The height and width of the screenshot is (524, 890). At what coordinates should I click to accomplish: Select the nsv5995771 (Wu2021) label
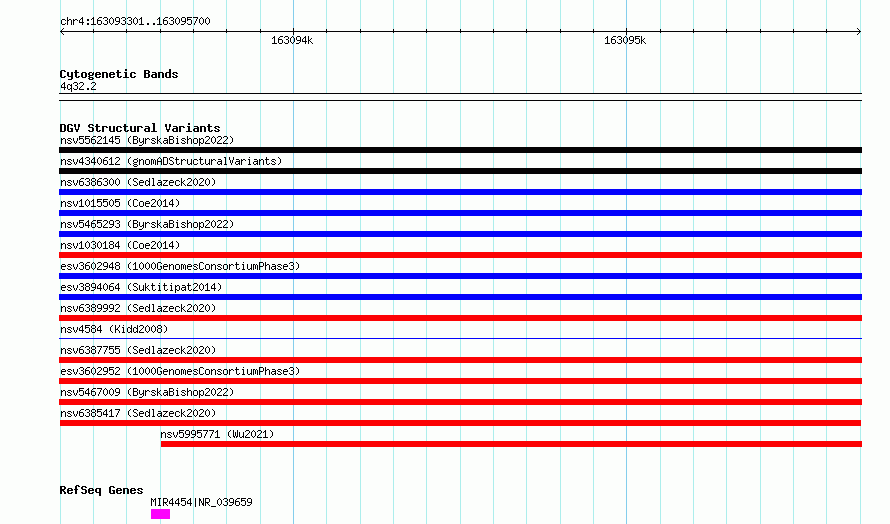pyautogui.click(x=217, y=434)
